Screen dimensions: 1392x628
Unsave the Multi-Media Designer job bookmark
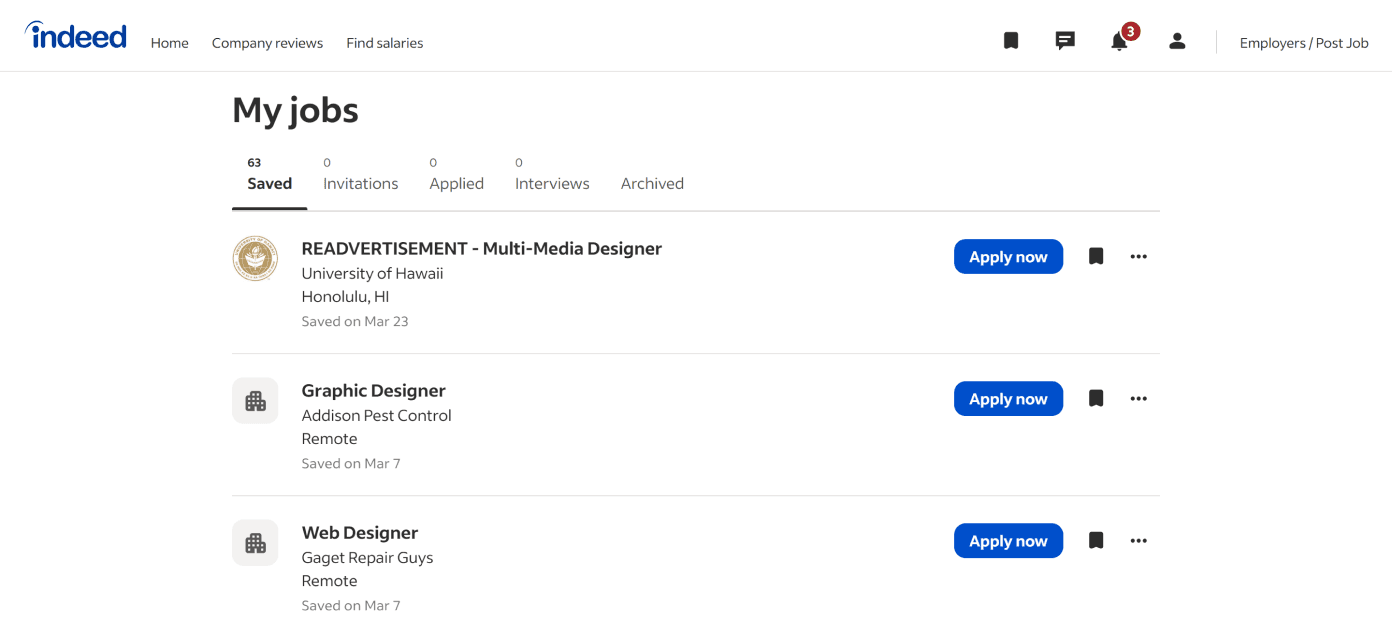(1096, 256)
